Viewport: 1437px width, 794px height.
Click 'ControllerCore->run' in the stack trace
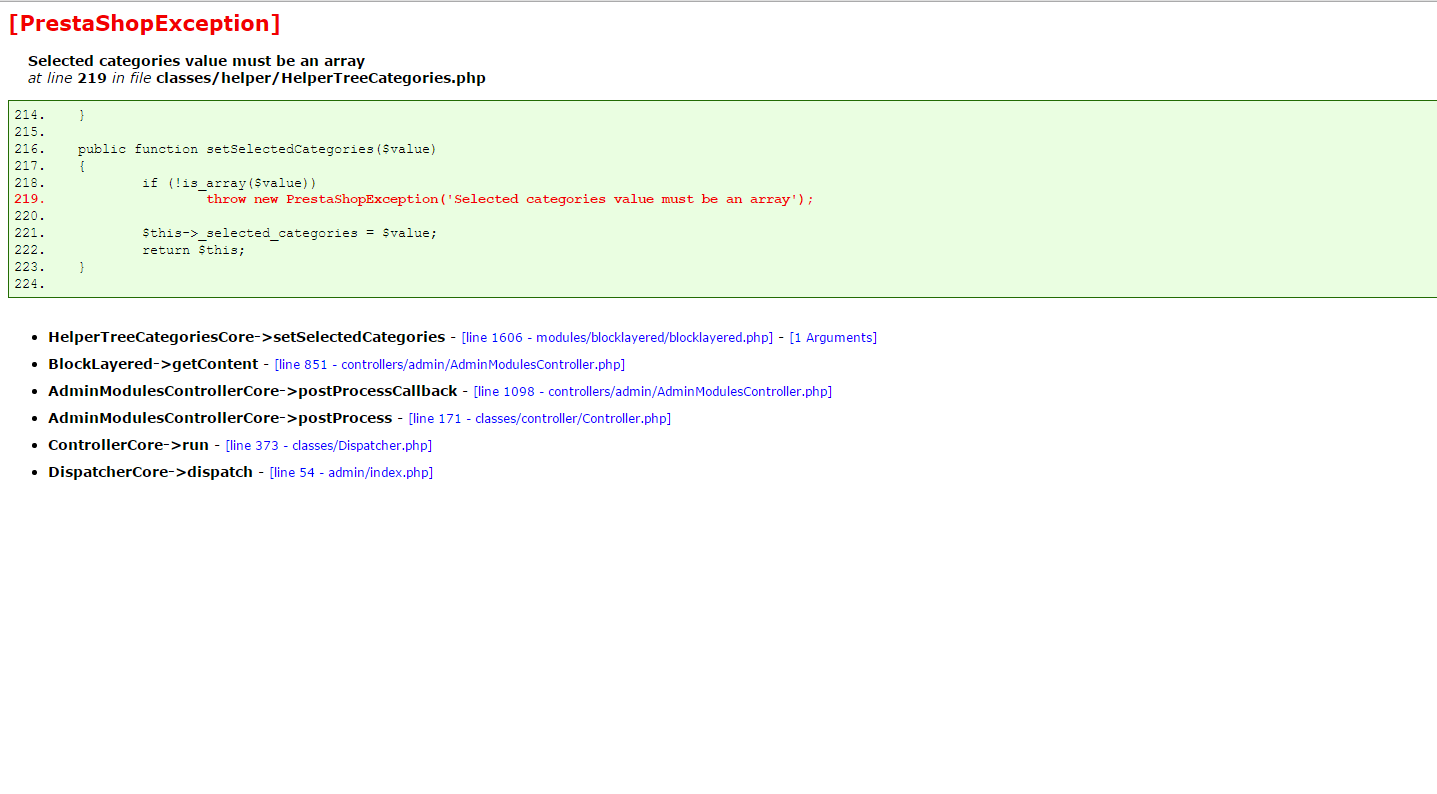point(129,445)
